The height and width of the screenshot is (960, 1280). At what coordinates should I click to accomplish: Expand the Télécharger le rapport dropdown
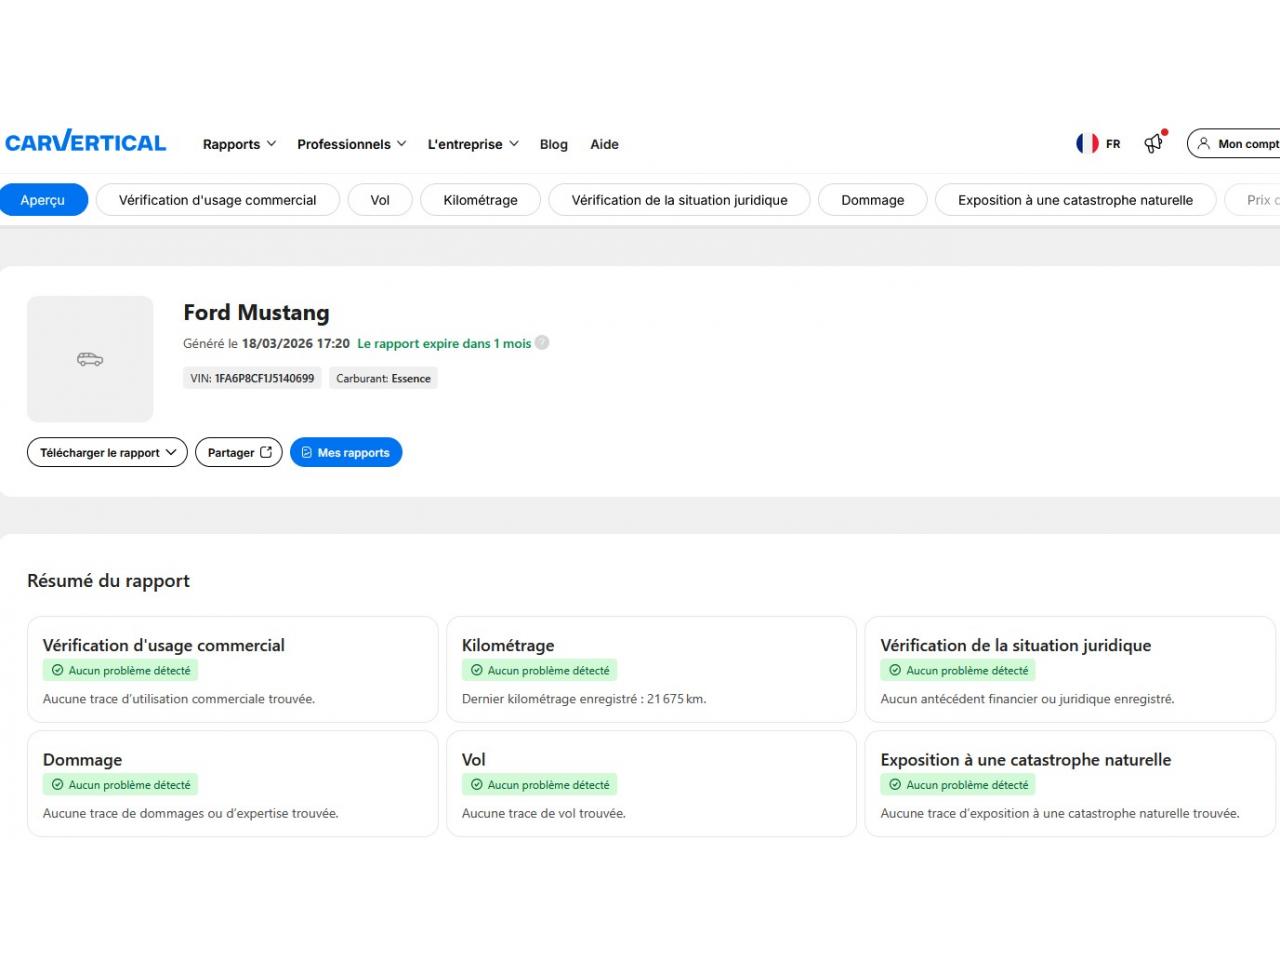(x=107, y=452)
